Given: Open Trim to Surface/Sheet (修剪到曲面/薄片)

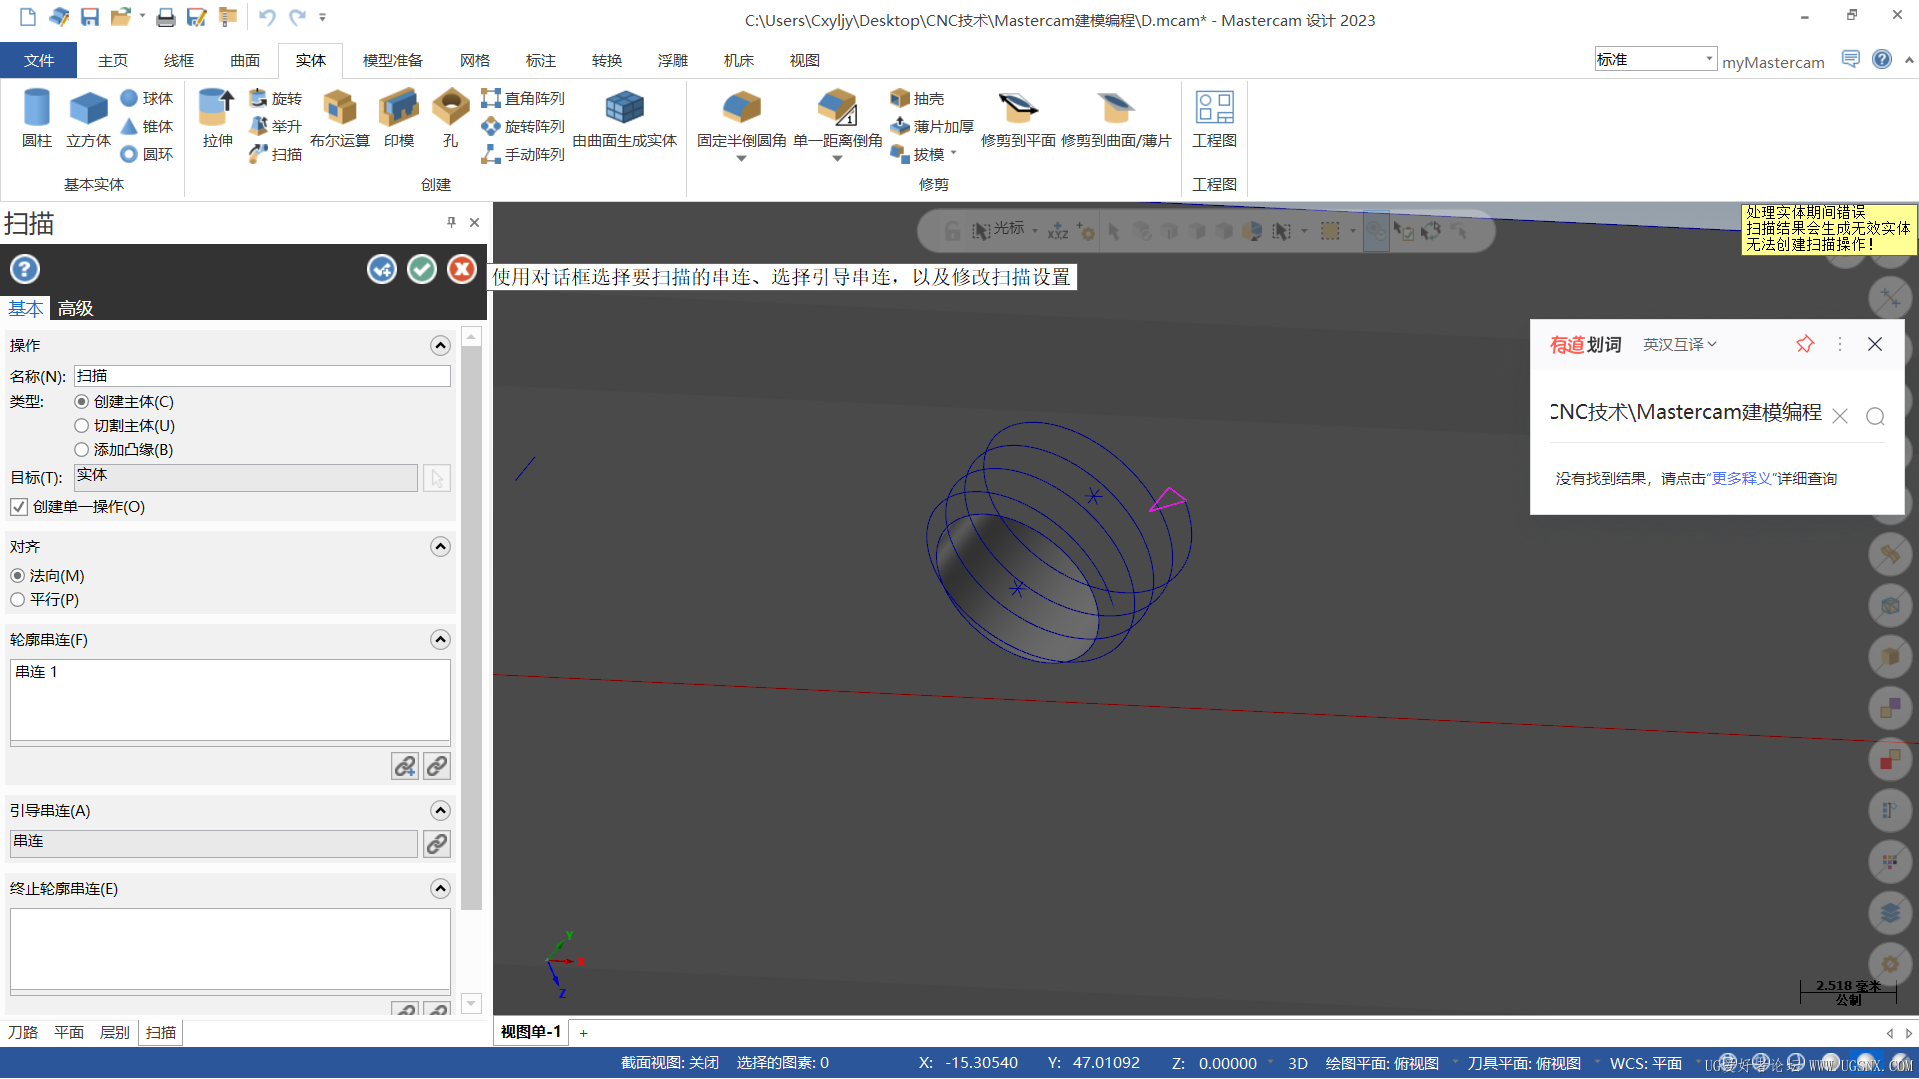Looking at the screenshot, I should pyautogui.click(x=1116, y=118).
